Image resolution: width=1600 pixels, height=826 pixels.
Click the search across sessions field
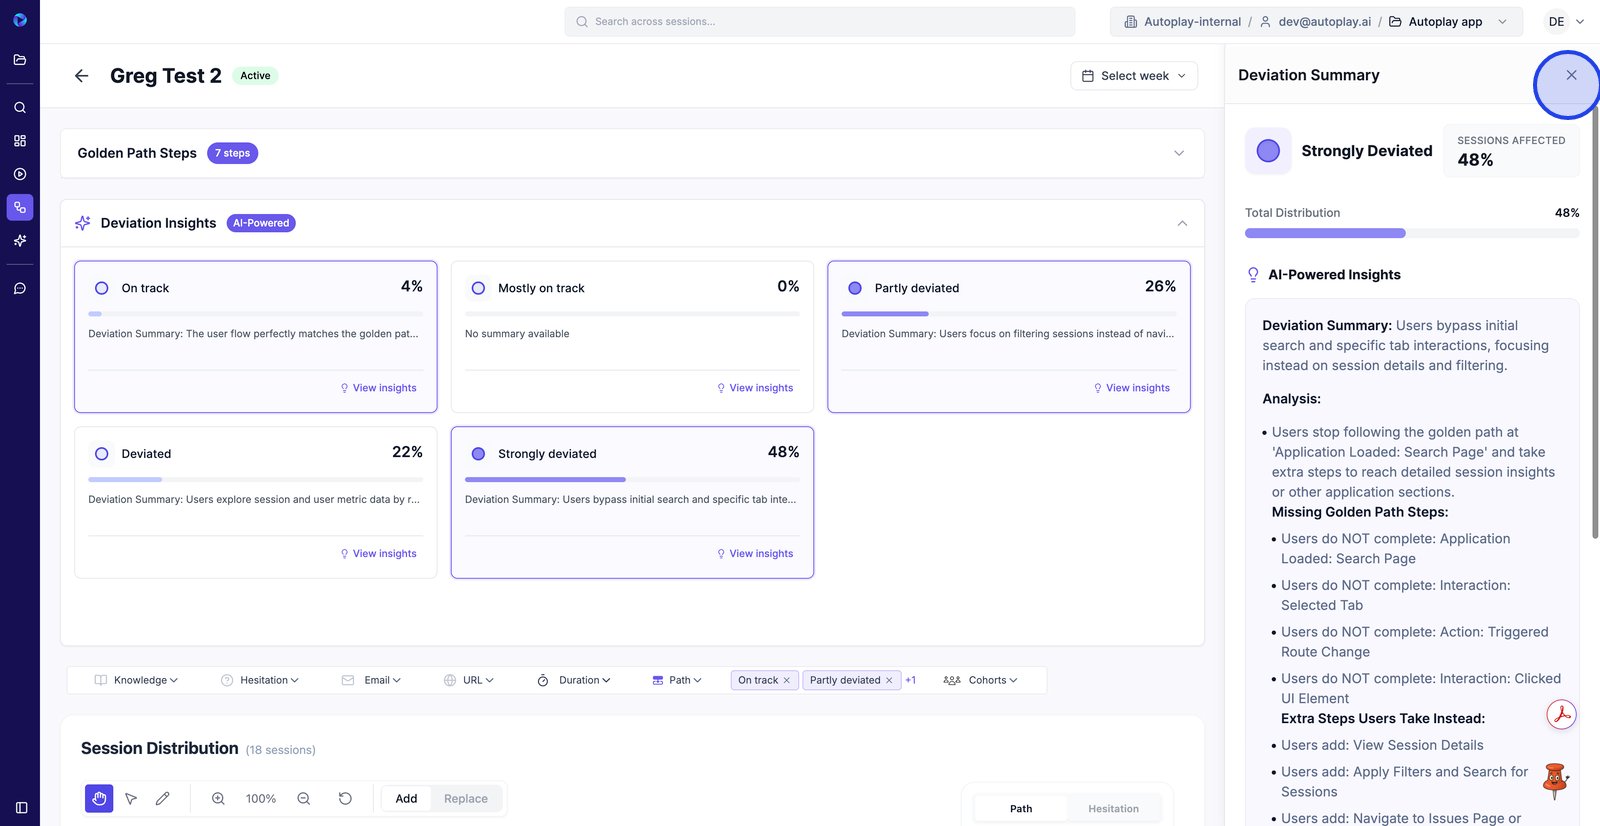pos(820,21)
